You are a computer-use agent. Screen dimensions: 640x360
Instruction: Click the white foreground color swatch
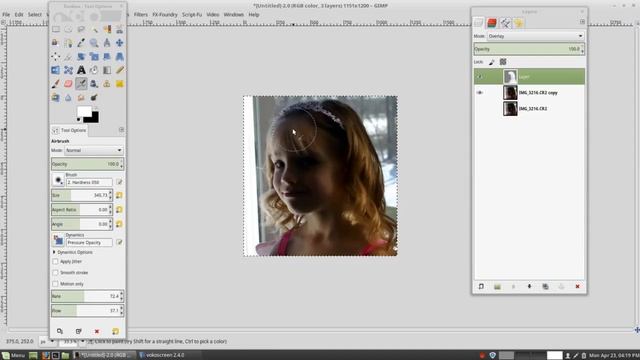click(84, 111)
